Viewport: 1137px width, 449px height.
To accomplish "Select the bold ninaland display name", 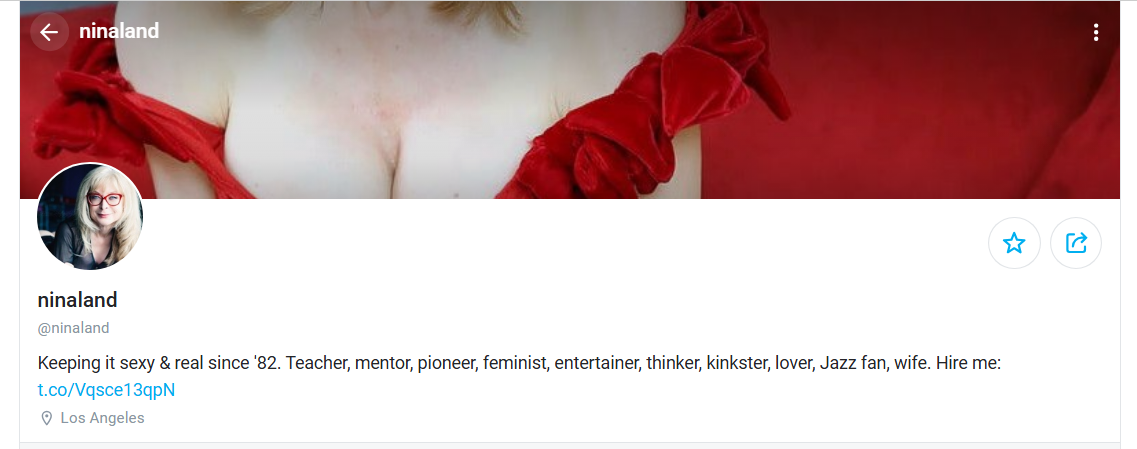I will coord(78,300).
